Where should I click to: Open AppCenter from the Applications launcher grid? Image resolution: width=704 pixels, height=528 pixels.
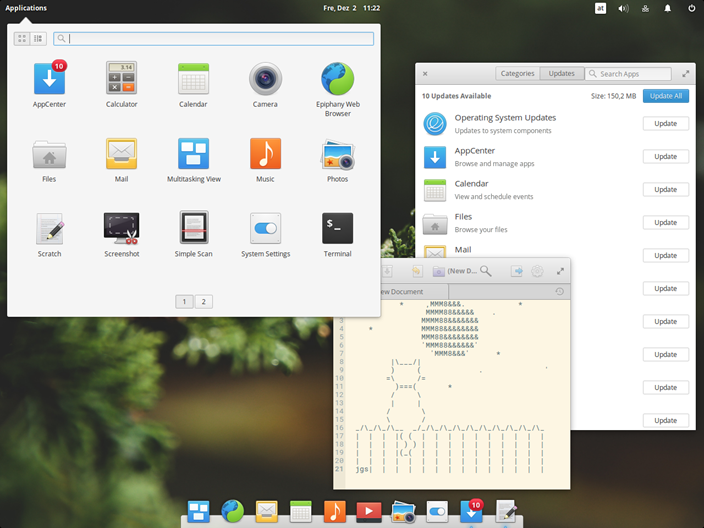point(49,79)
